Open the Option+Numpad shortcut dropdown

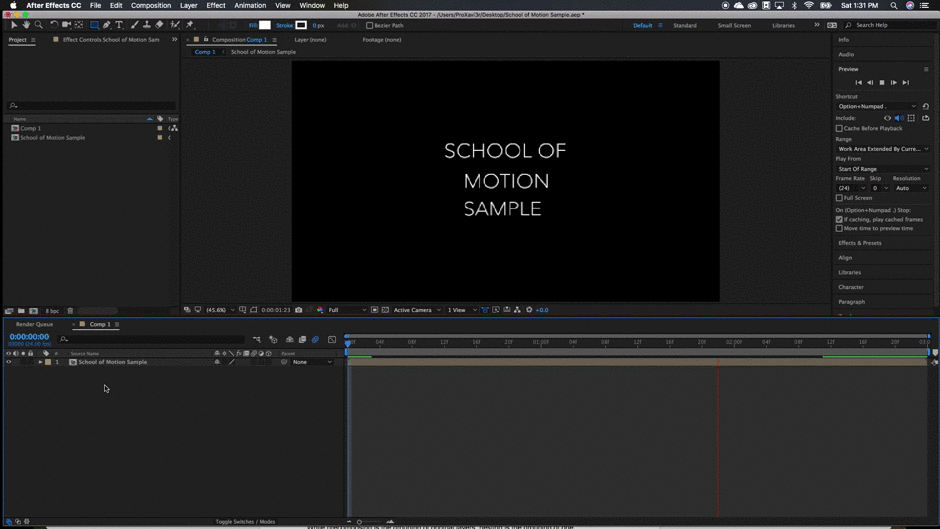876,106
